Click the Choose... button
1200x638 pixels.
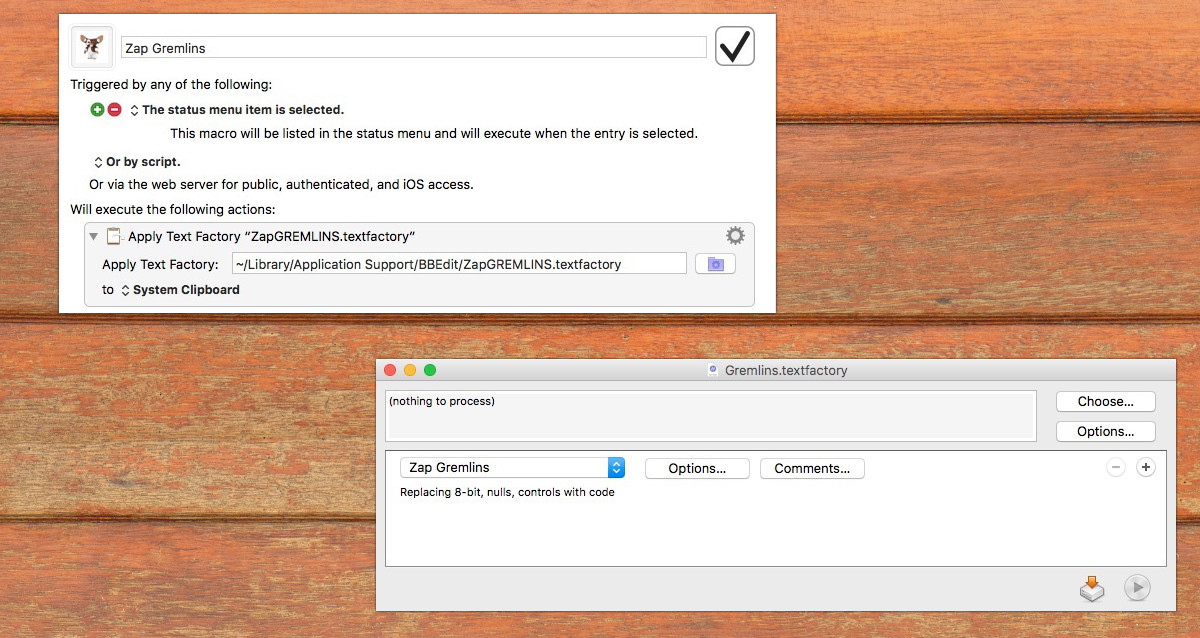pos(1106,402)
